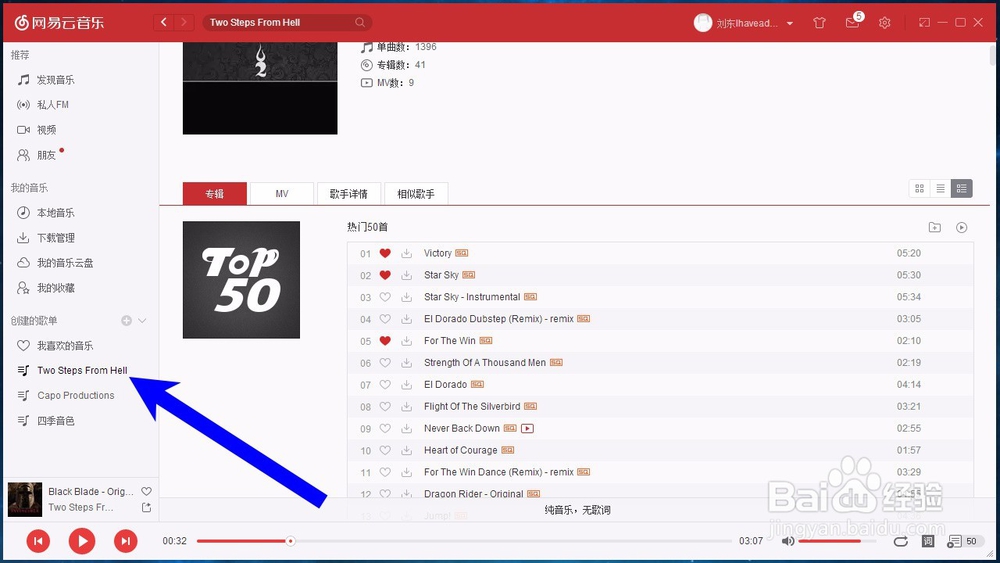The height and width of the screenshot is (563, 1000).
Task: Play MV for Never Back Down
Action: (527, 428)
